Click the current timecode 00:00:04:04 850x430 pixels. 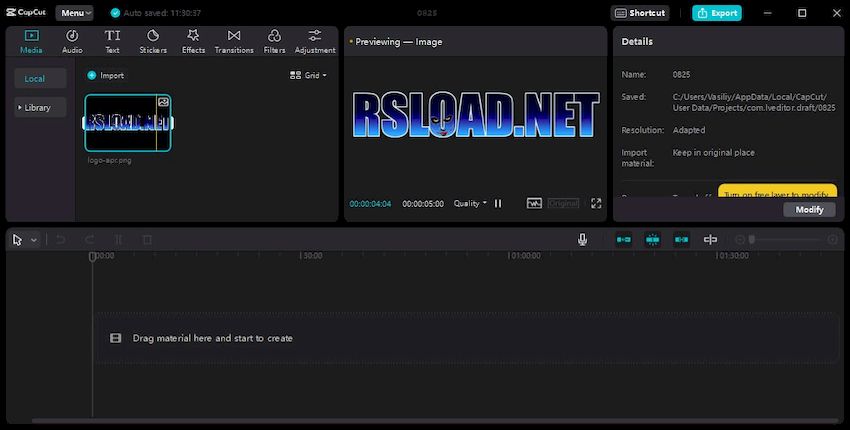[x=370, y=204]
